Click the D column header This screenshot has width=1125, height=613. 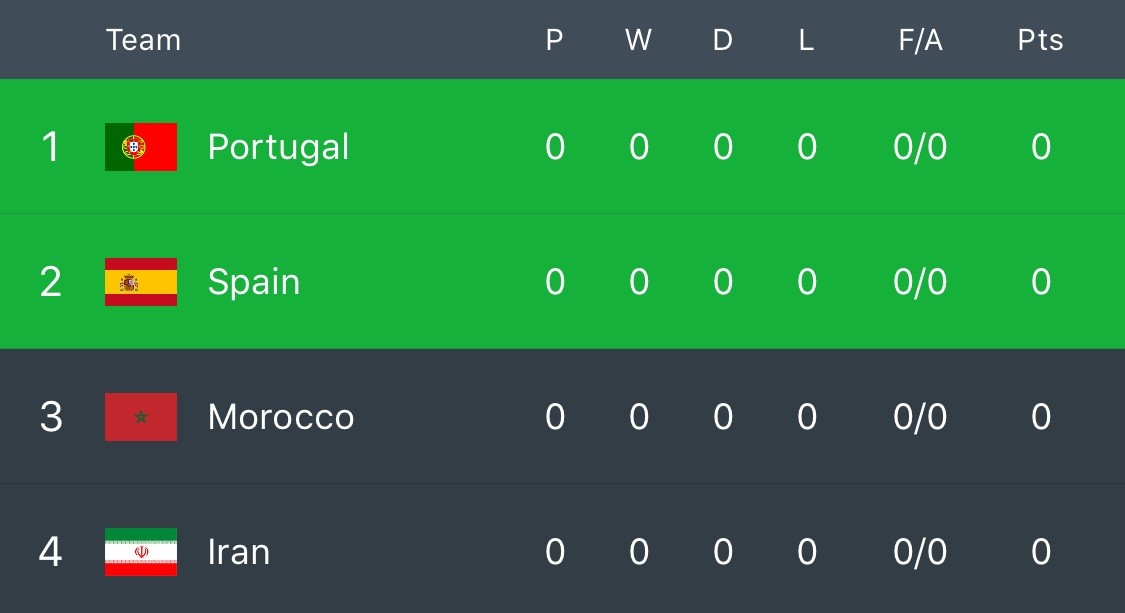pos(722,40)
